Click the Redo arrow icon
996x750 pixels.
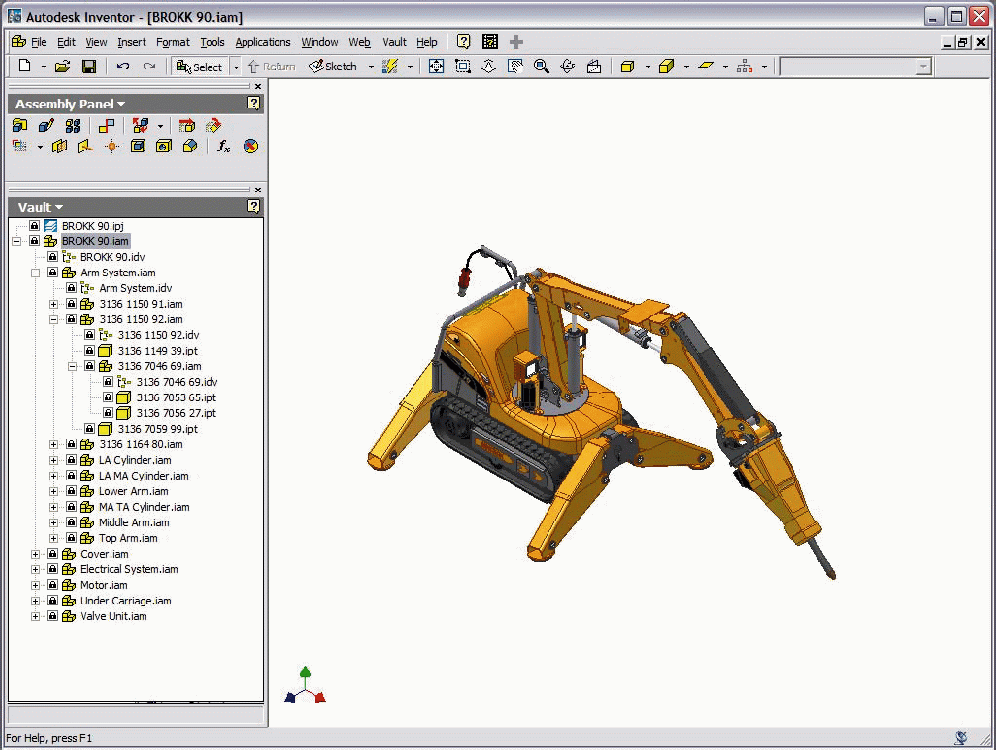coord(149,66)
